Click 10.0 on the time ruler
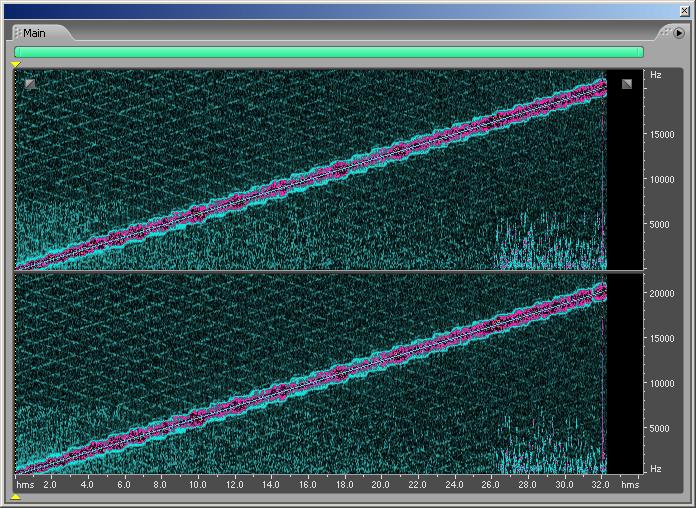696x508 pixels. point(198,484)
